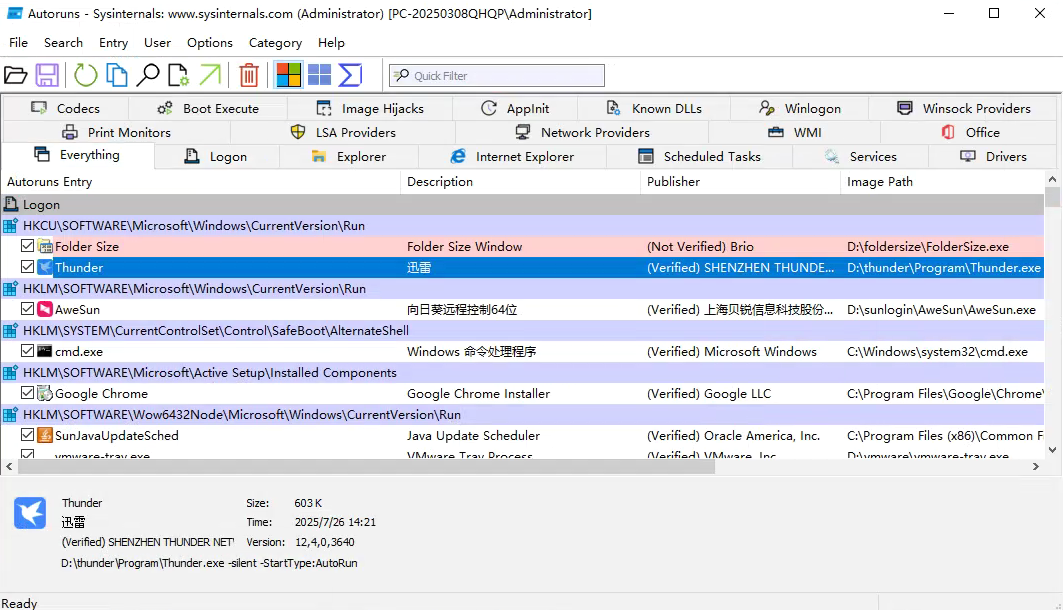Switch to the Internet Explorer tab
Image resolution: width=1063 pixels, height=610 pixels.
tap(512, 157)
